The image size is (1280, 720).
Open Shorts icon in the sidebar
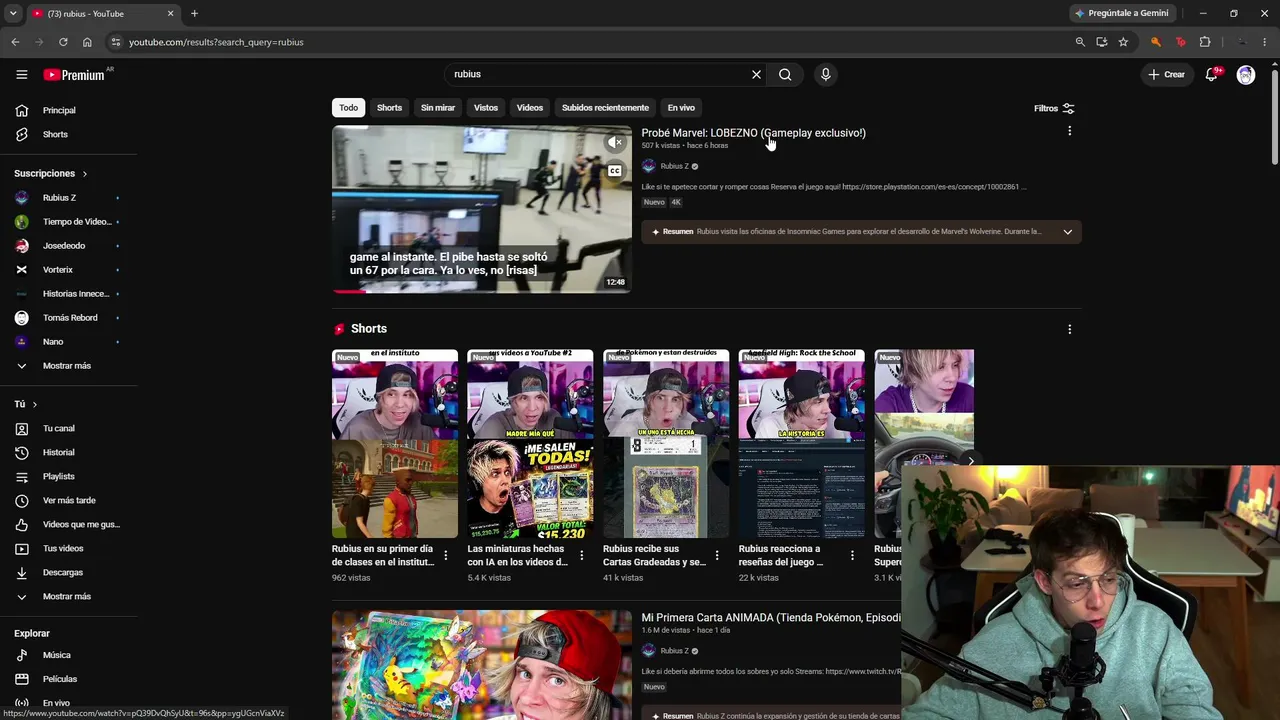pos(22,134)
